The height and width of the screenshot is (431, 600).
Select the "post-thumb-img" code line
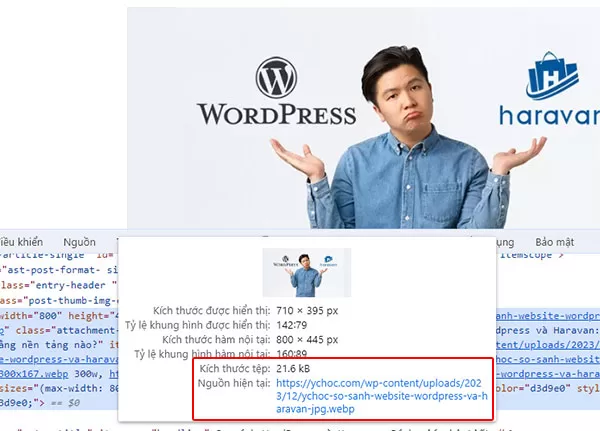point(59,300)
